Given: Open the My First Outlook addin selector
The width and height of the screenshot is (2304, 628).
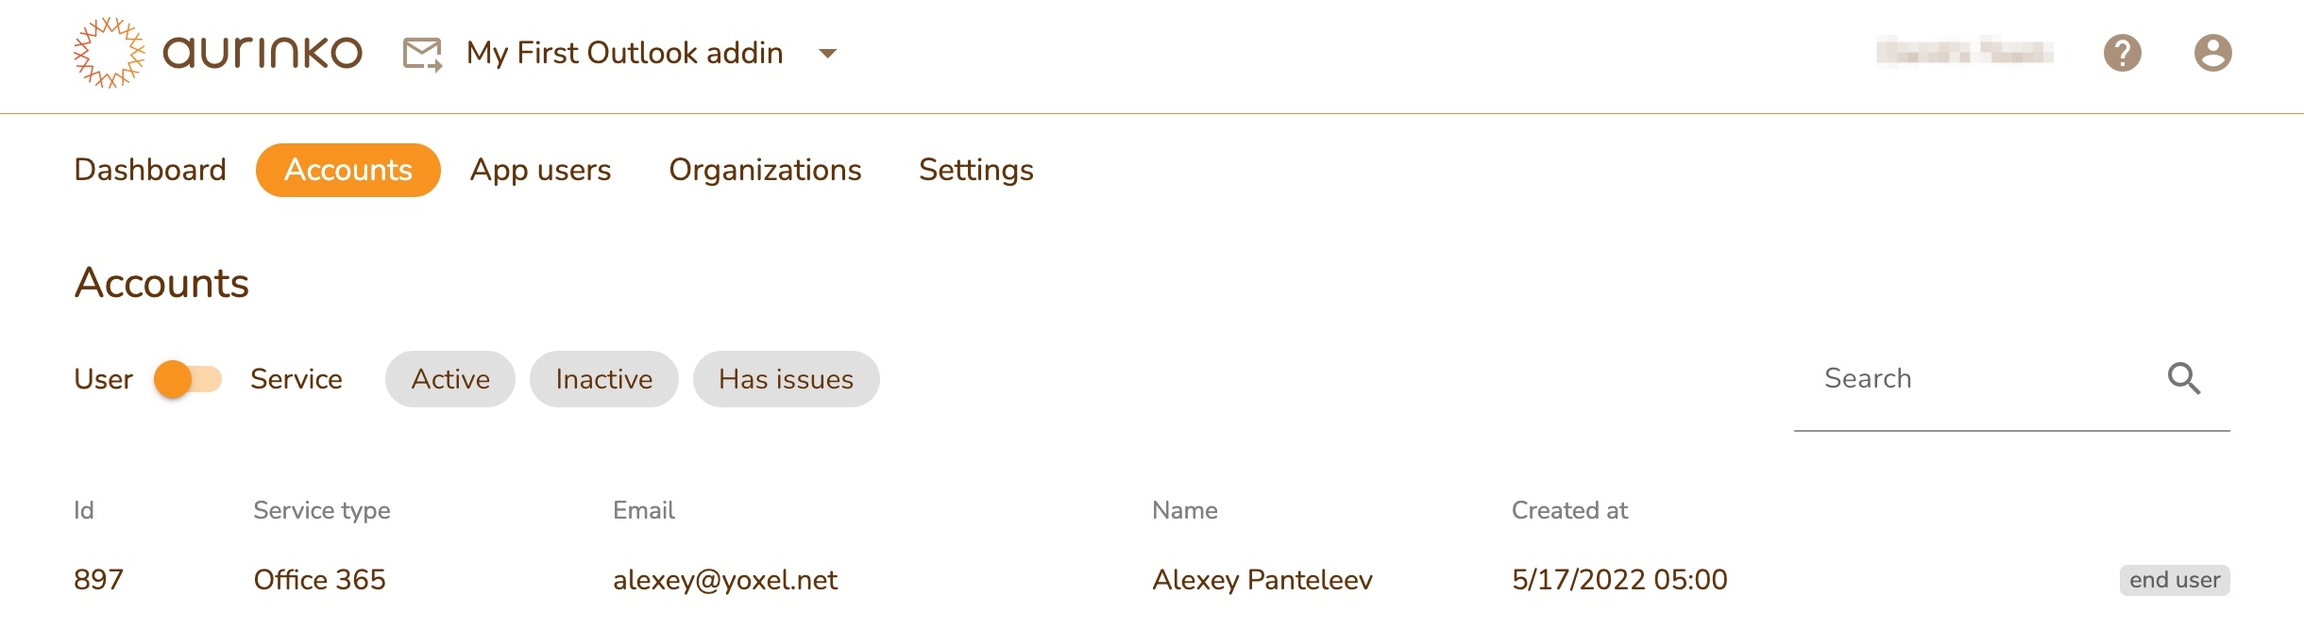Looking at the screenshot, I should [624, 53].
